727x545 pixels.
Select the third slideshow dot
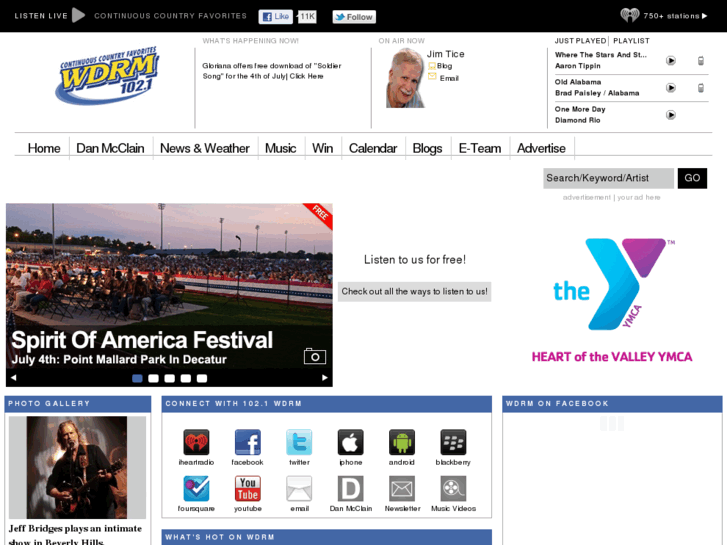click(x=170, y=378)
